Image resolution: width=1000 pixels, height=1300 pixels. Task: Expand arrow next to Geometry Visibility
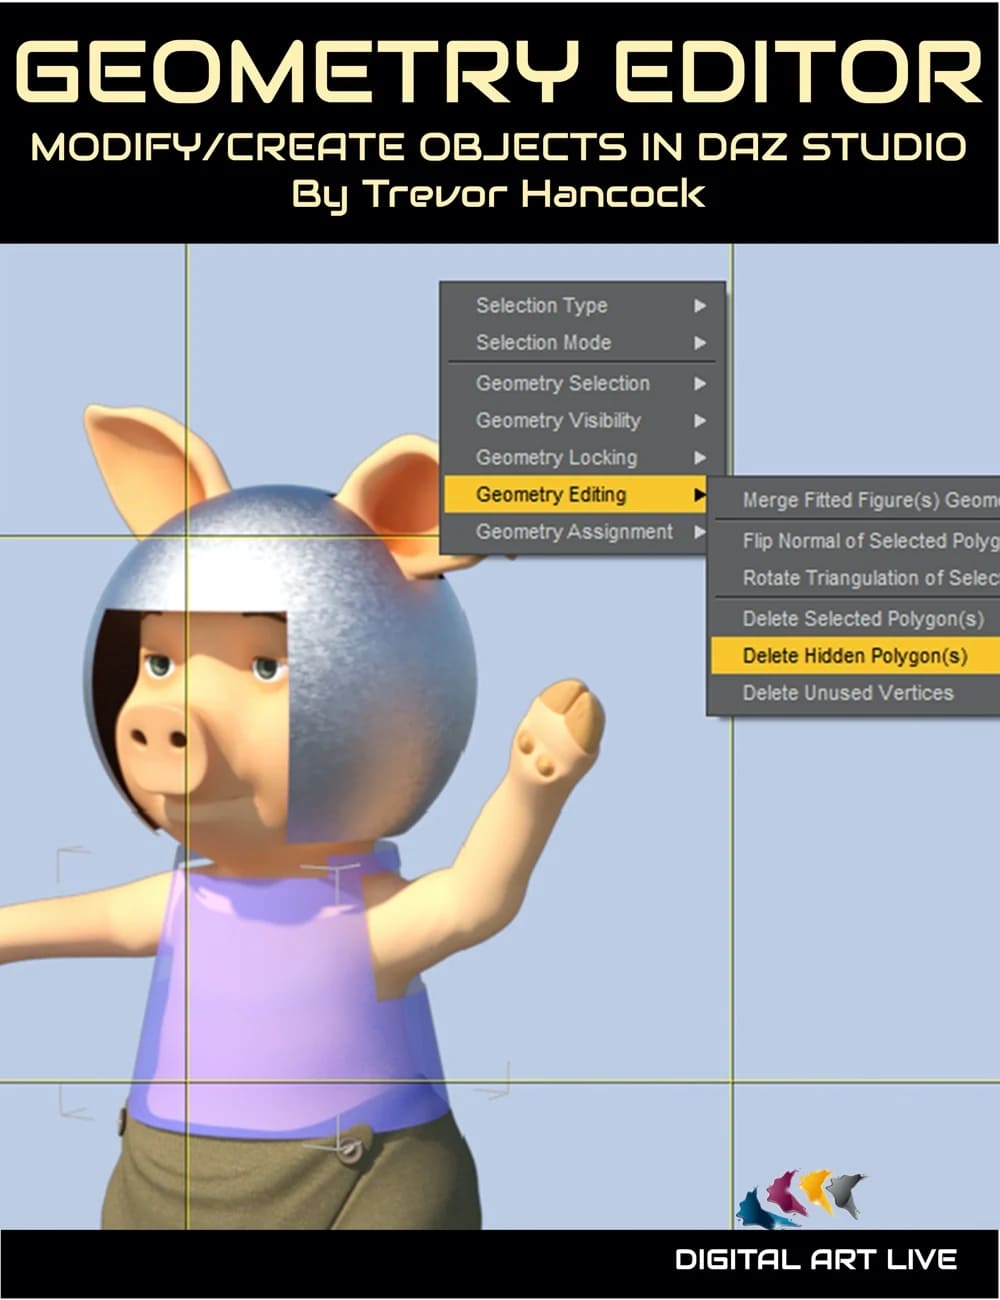click(701, 421)
